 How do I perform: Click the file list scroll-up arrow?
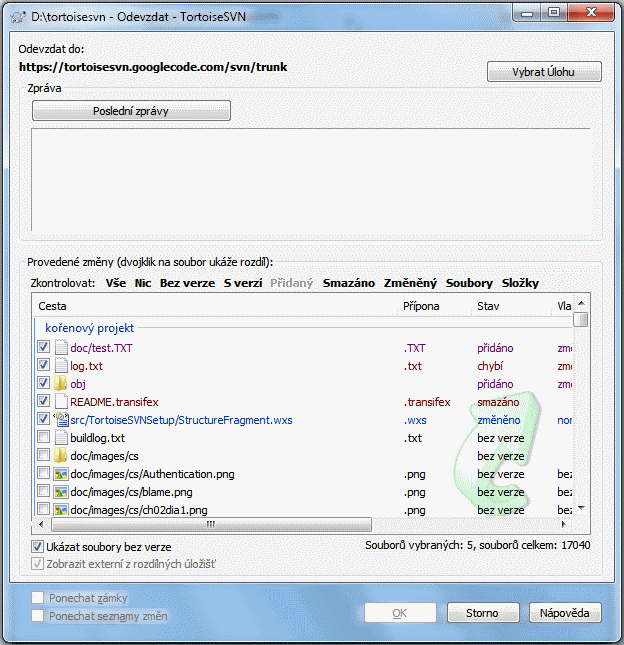[581, 304]
